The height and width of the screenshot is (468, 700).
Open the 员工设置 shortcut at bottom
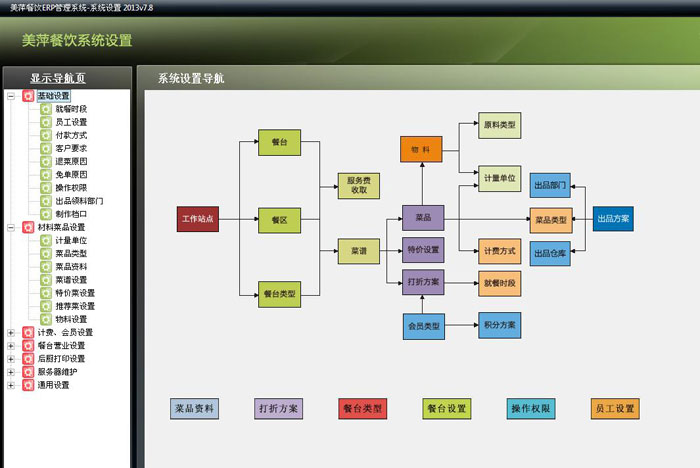click(x=615, y=408)
